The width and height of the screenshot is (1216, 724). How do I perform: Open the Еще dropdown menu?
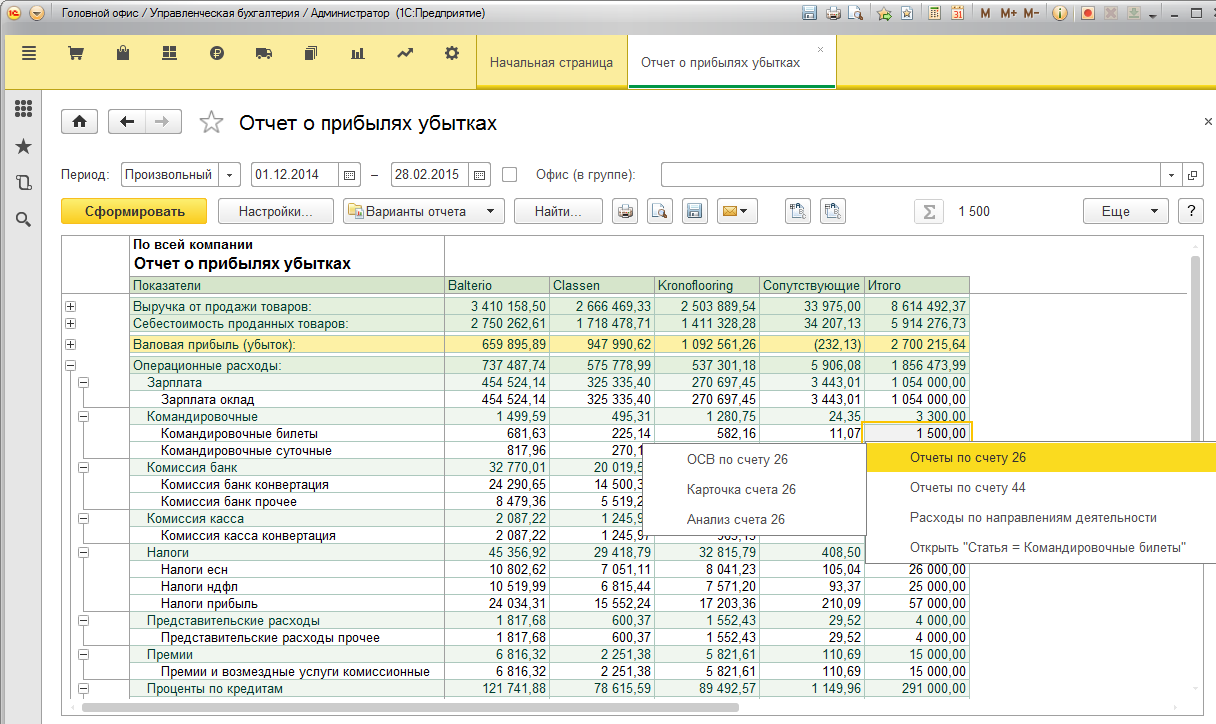pos(1125,211)
